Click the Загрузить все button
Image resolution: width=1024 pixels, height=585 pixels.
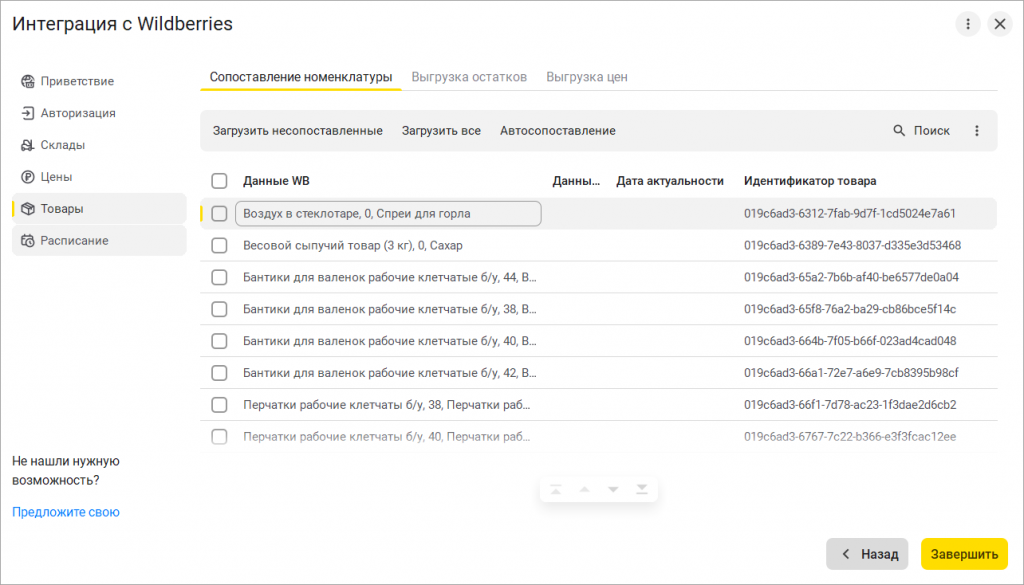pos(441,131)
